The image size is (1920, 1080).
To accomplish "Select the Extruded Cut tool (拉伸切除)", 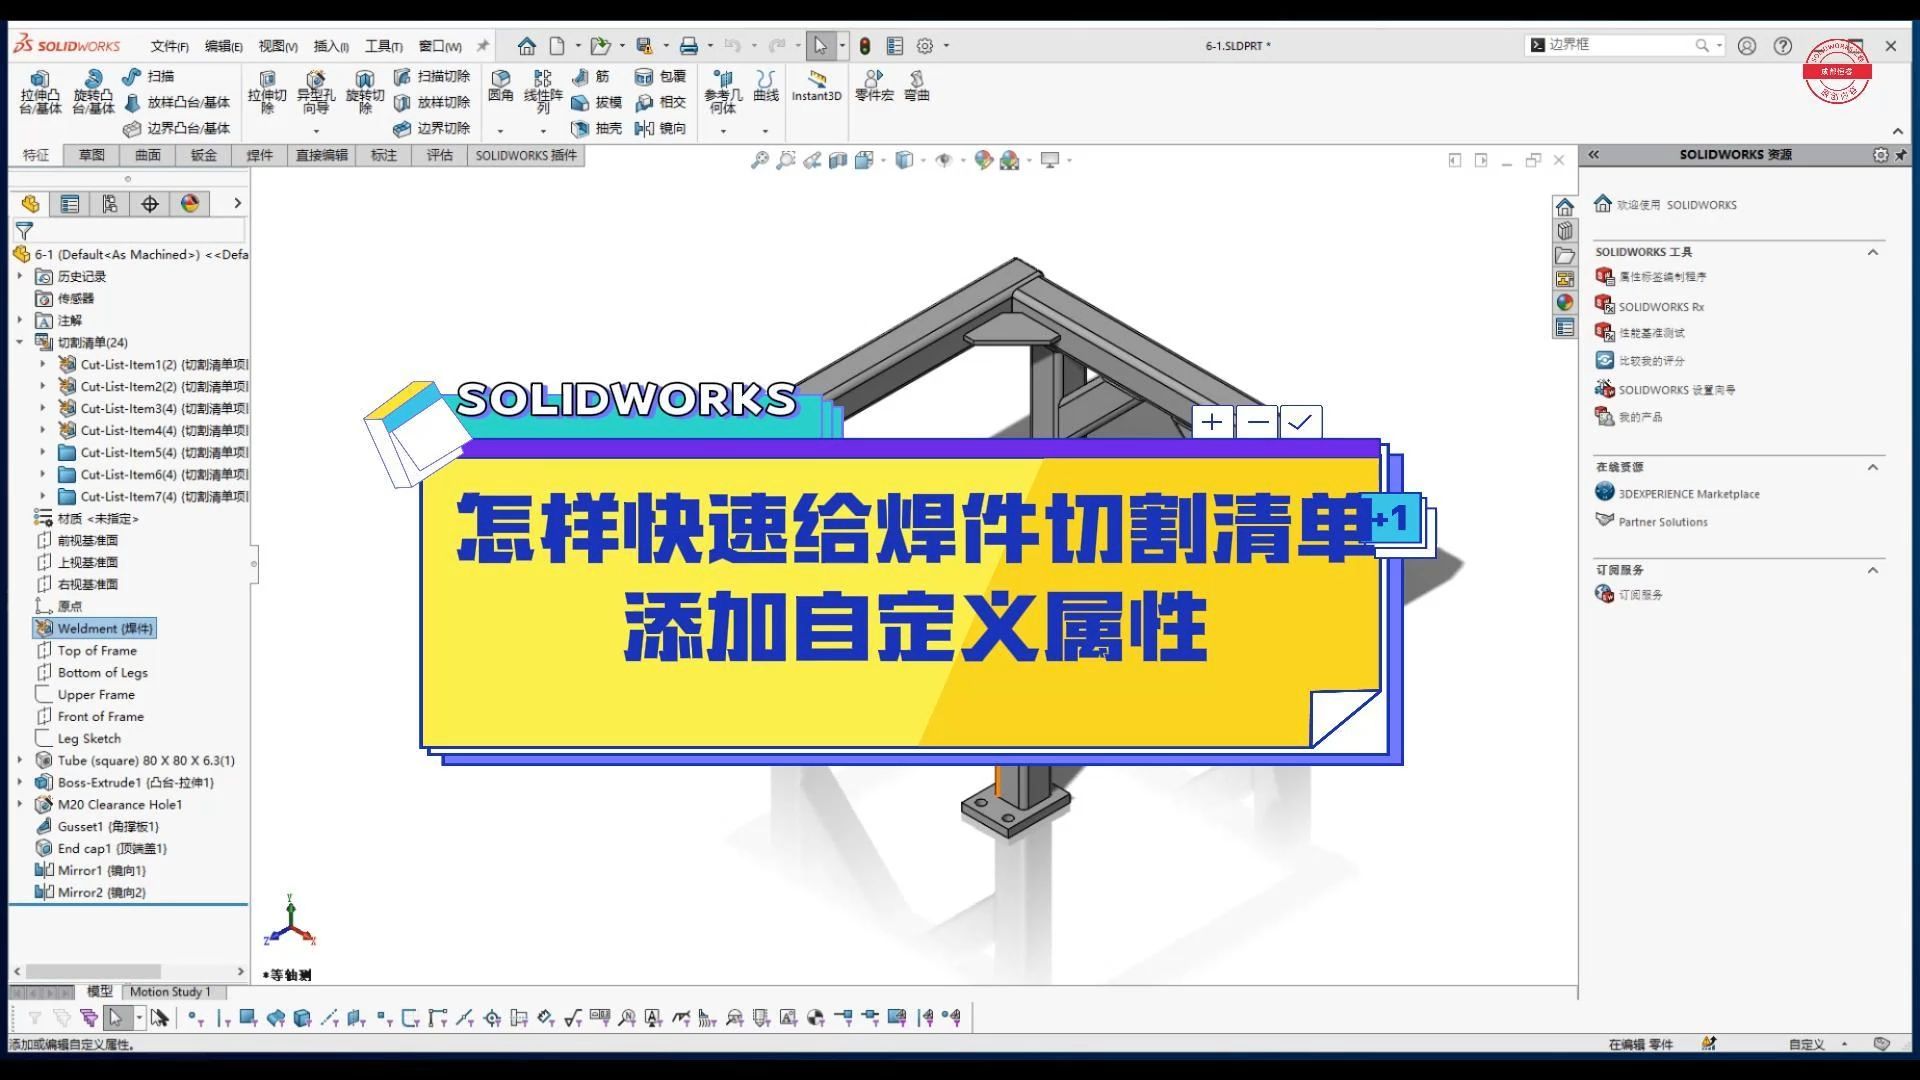I will pyautogui.click(x=267, y=92).
